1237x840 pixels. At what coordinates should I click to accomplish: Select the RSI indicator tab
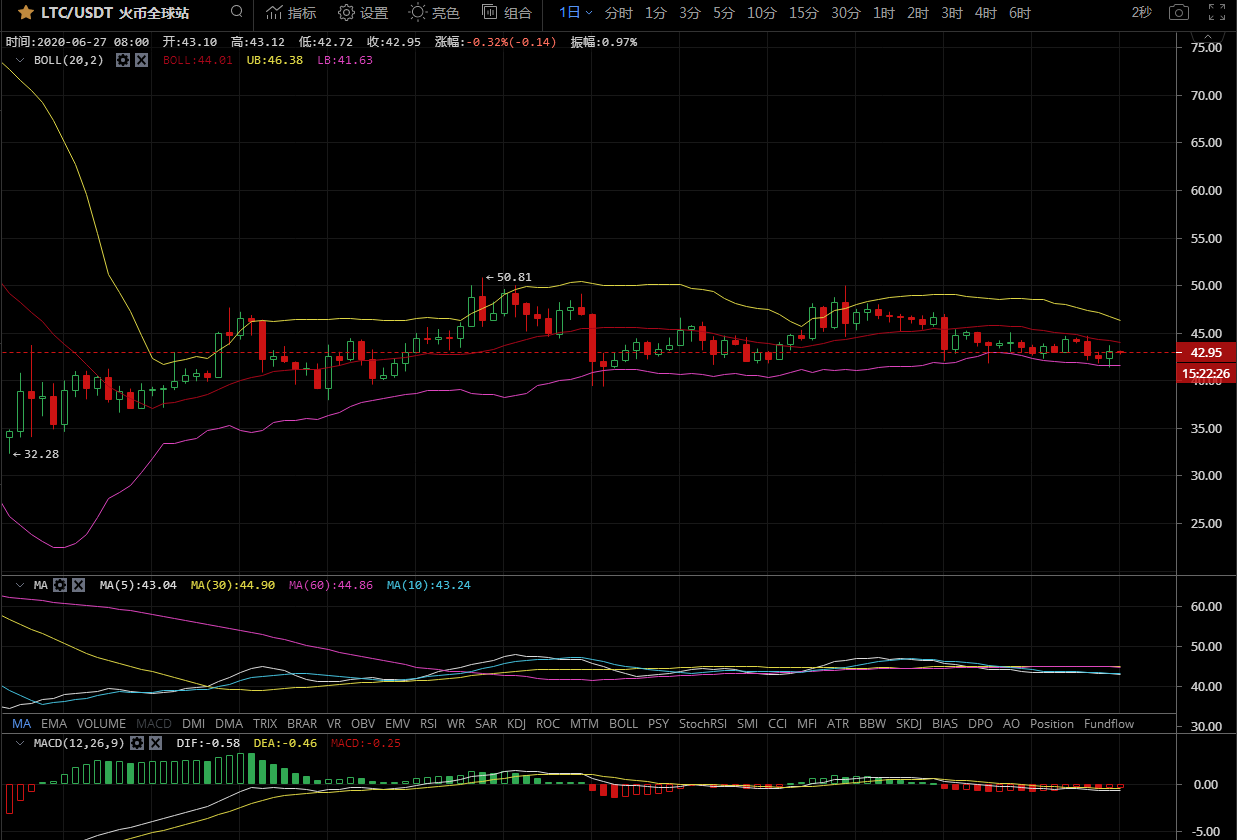click(428, 724)
